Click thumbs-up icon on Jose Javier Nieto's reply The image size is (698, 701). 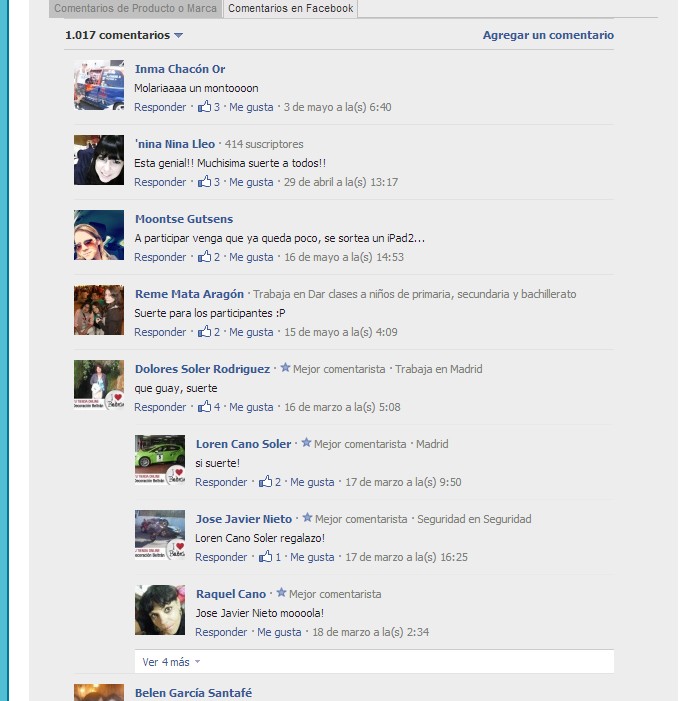265,557
